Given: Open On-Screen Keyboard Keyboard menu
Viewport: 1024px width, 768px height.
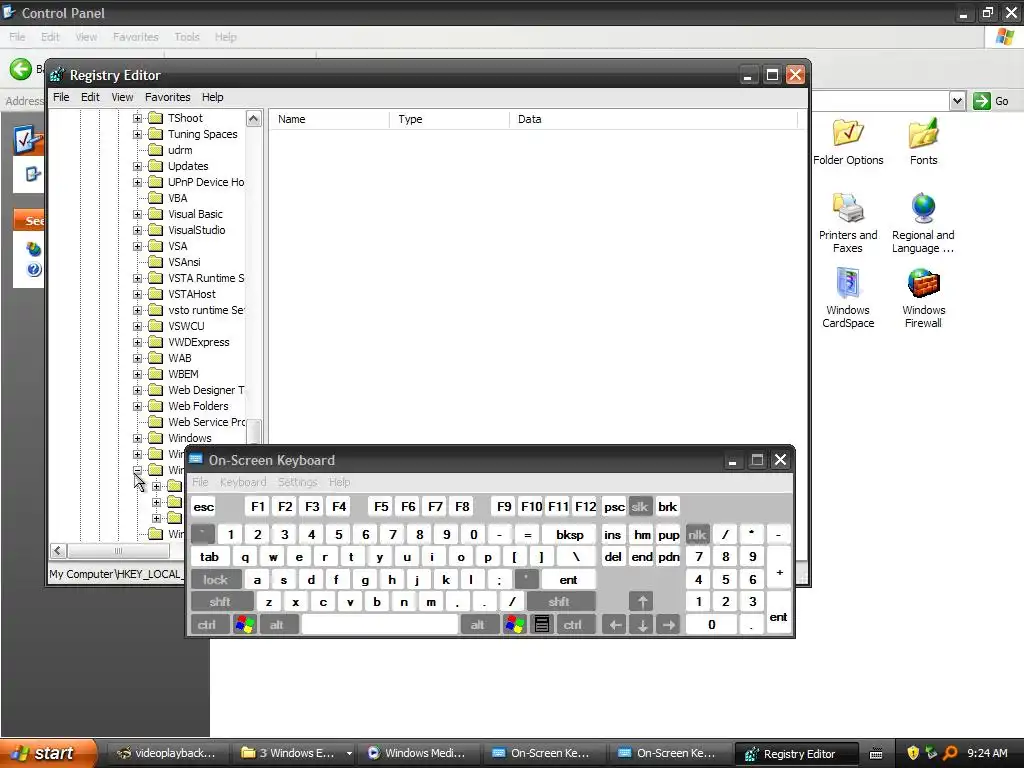Looking at the screenshot, I should coord(243,482).
